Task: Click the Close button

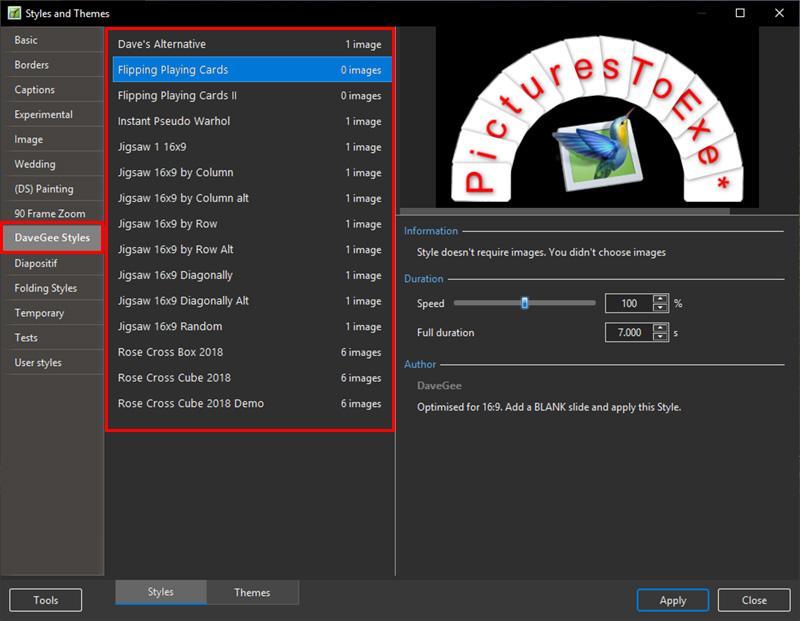Action: 754,600
